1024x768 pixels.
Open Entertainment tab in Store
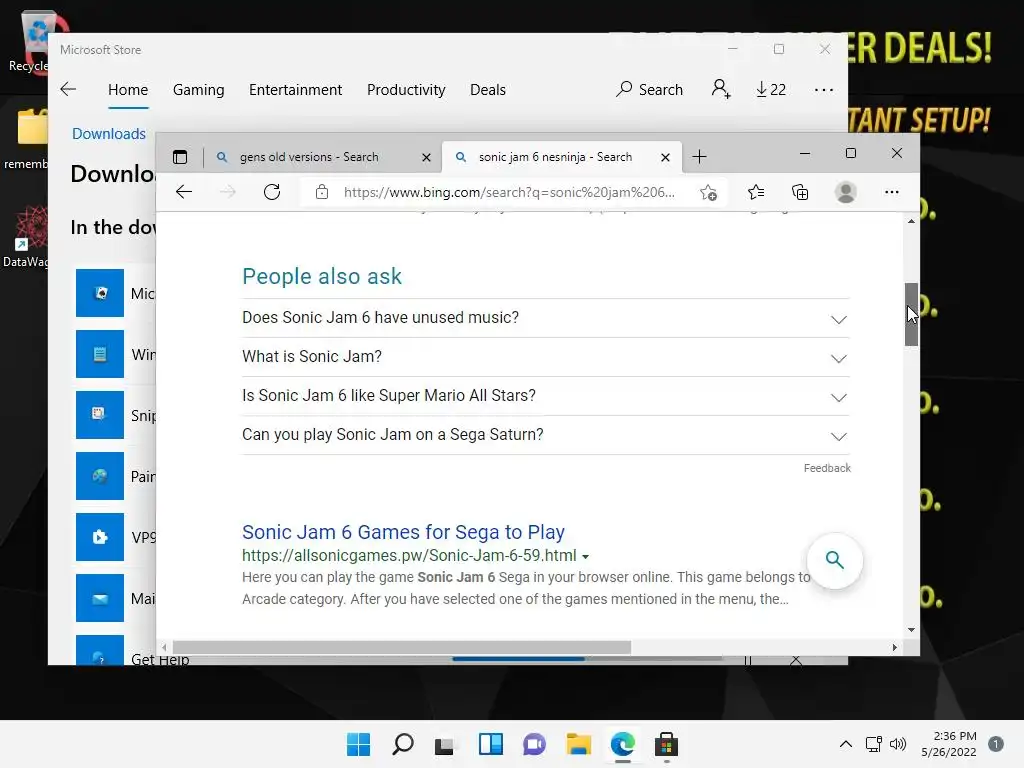pyautogui.click(x=295, y=89)
